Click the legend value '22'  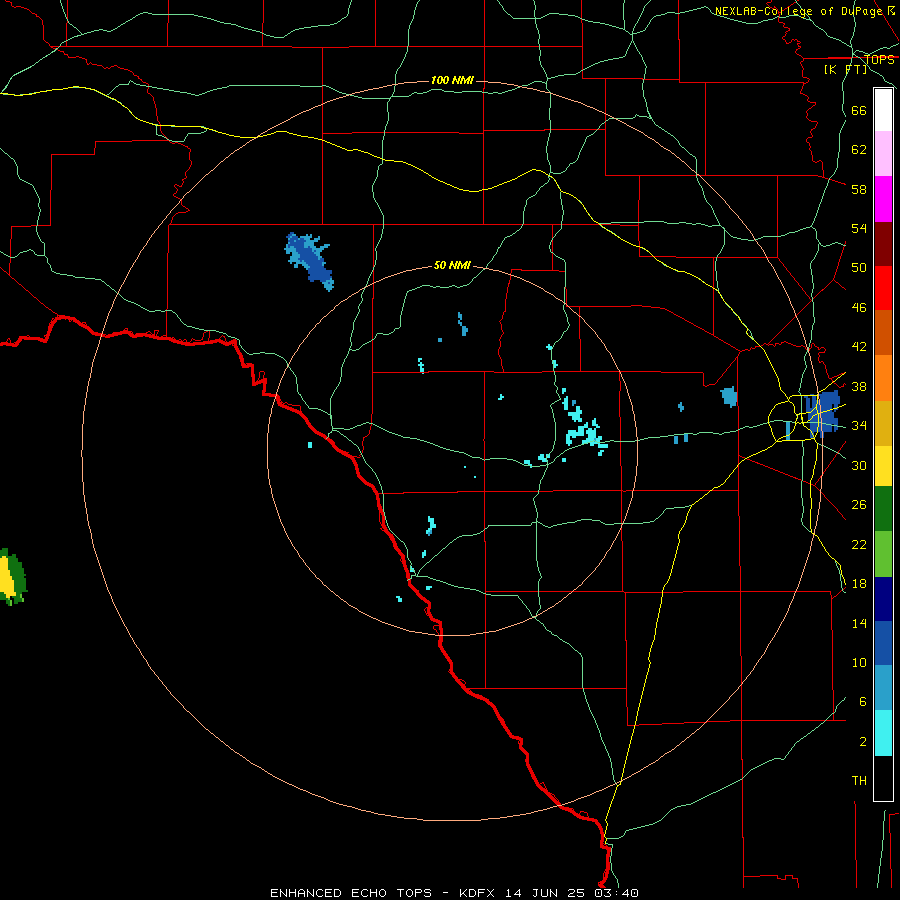pyautogui.click(x=859, y=545)
